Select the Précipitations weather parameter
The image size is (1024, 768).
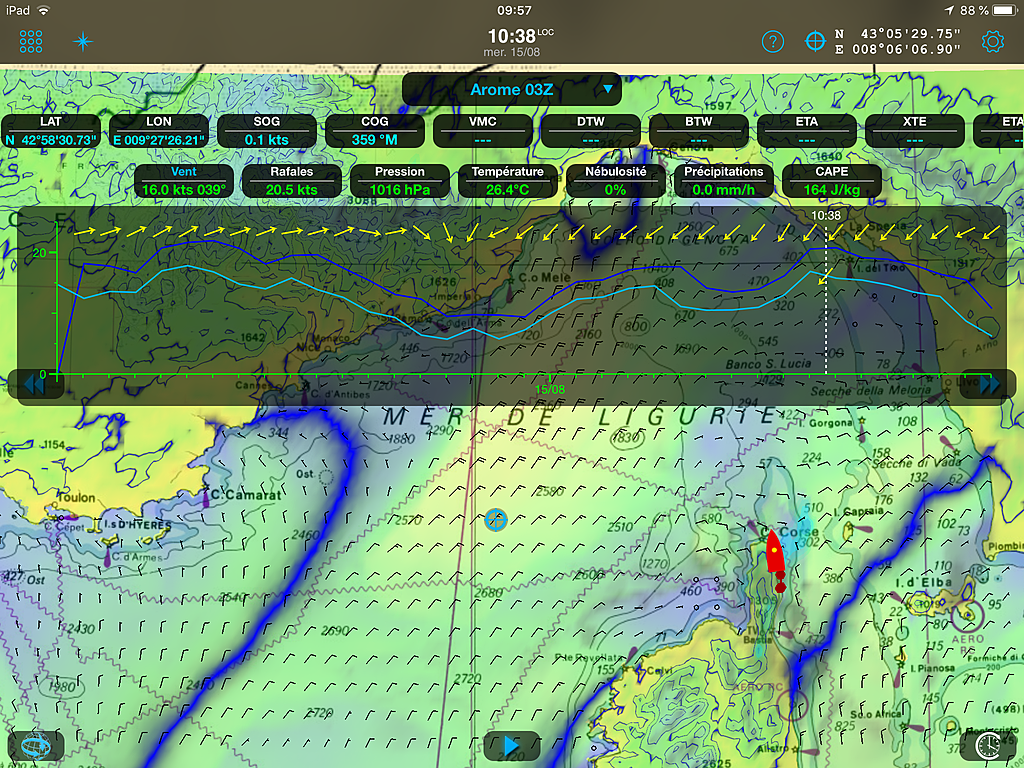724,181
